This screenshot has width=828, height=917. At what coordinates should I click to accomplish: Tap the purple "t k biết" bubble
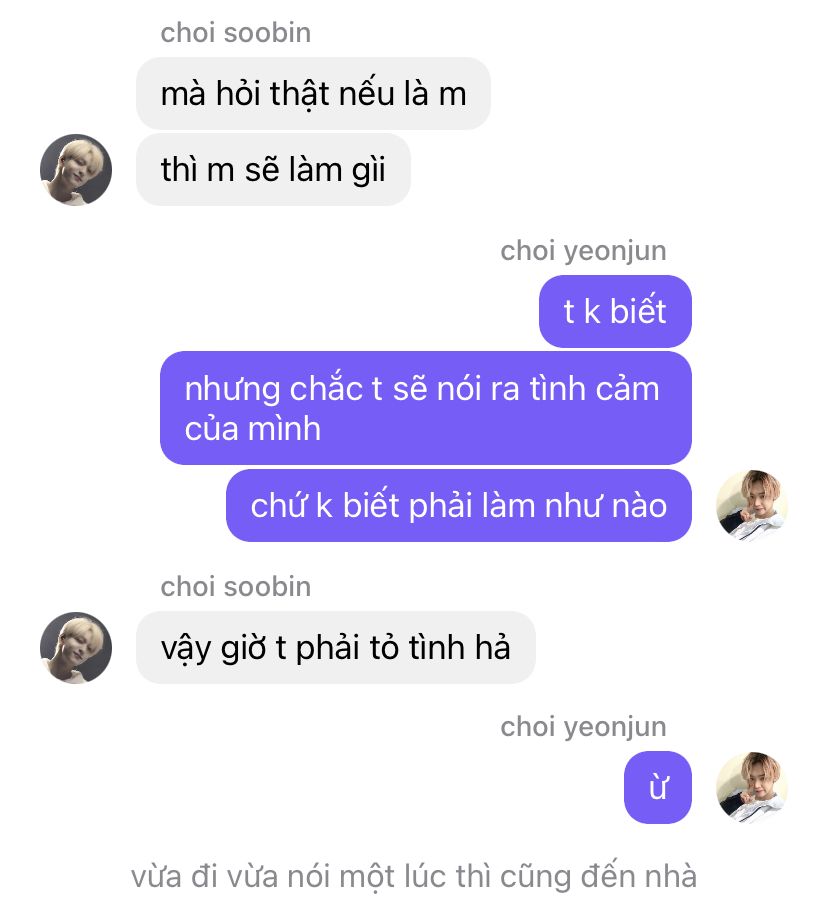click(615, 311)
